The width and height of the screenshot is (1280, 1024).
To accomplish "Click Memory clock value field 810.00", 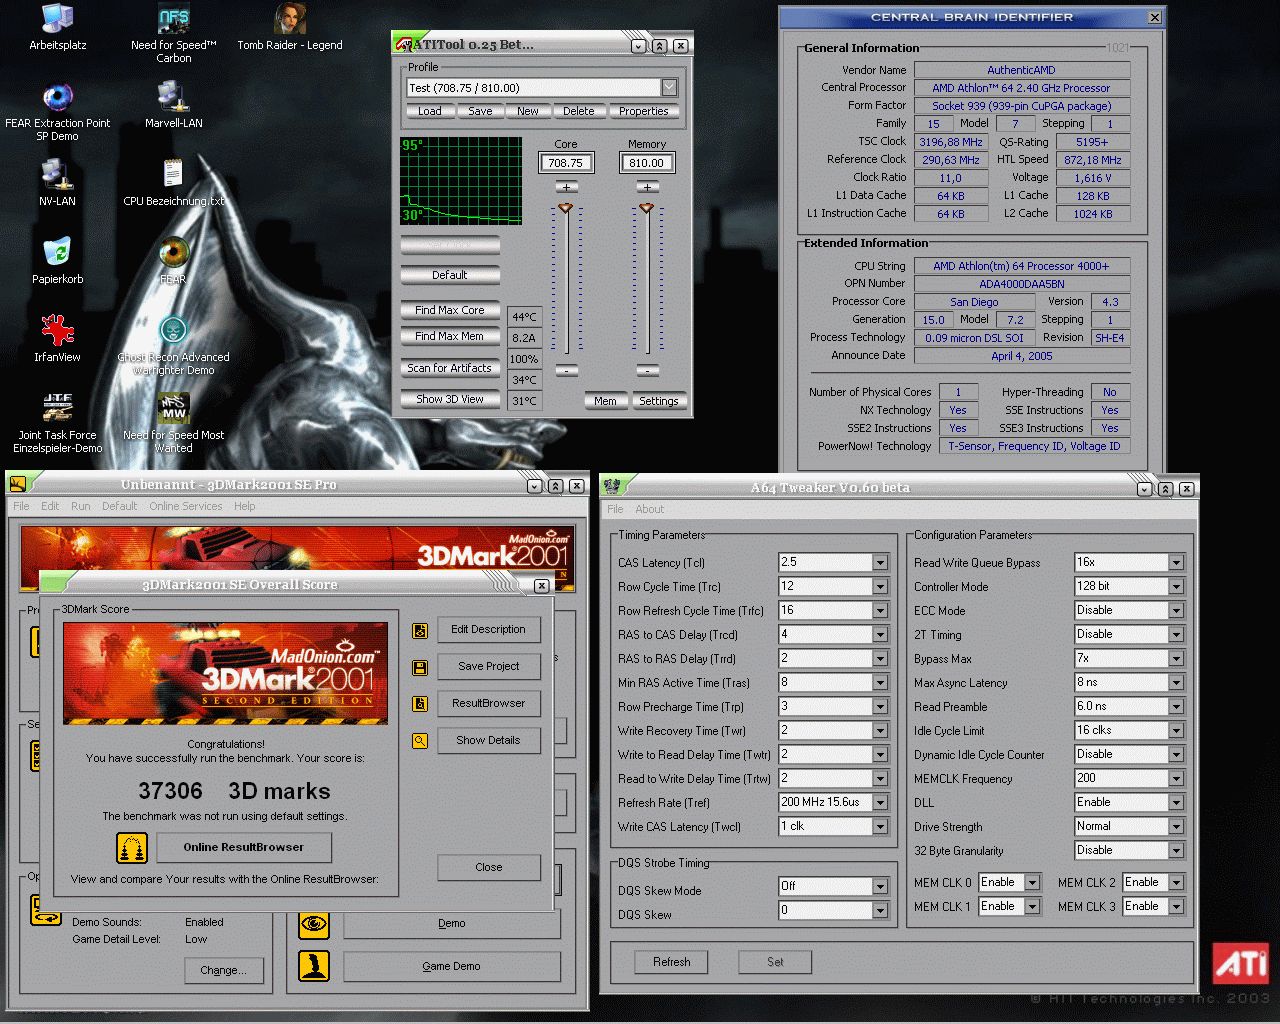I will [647, 163].
